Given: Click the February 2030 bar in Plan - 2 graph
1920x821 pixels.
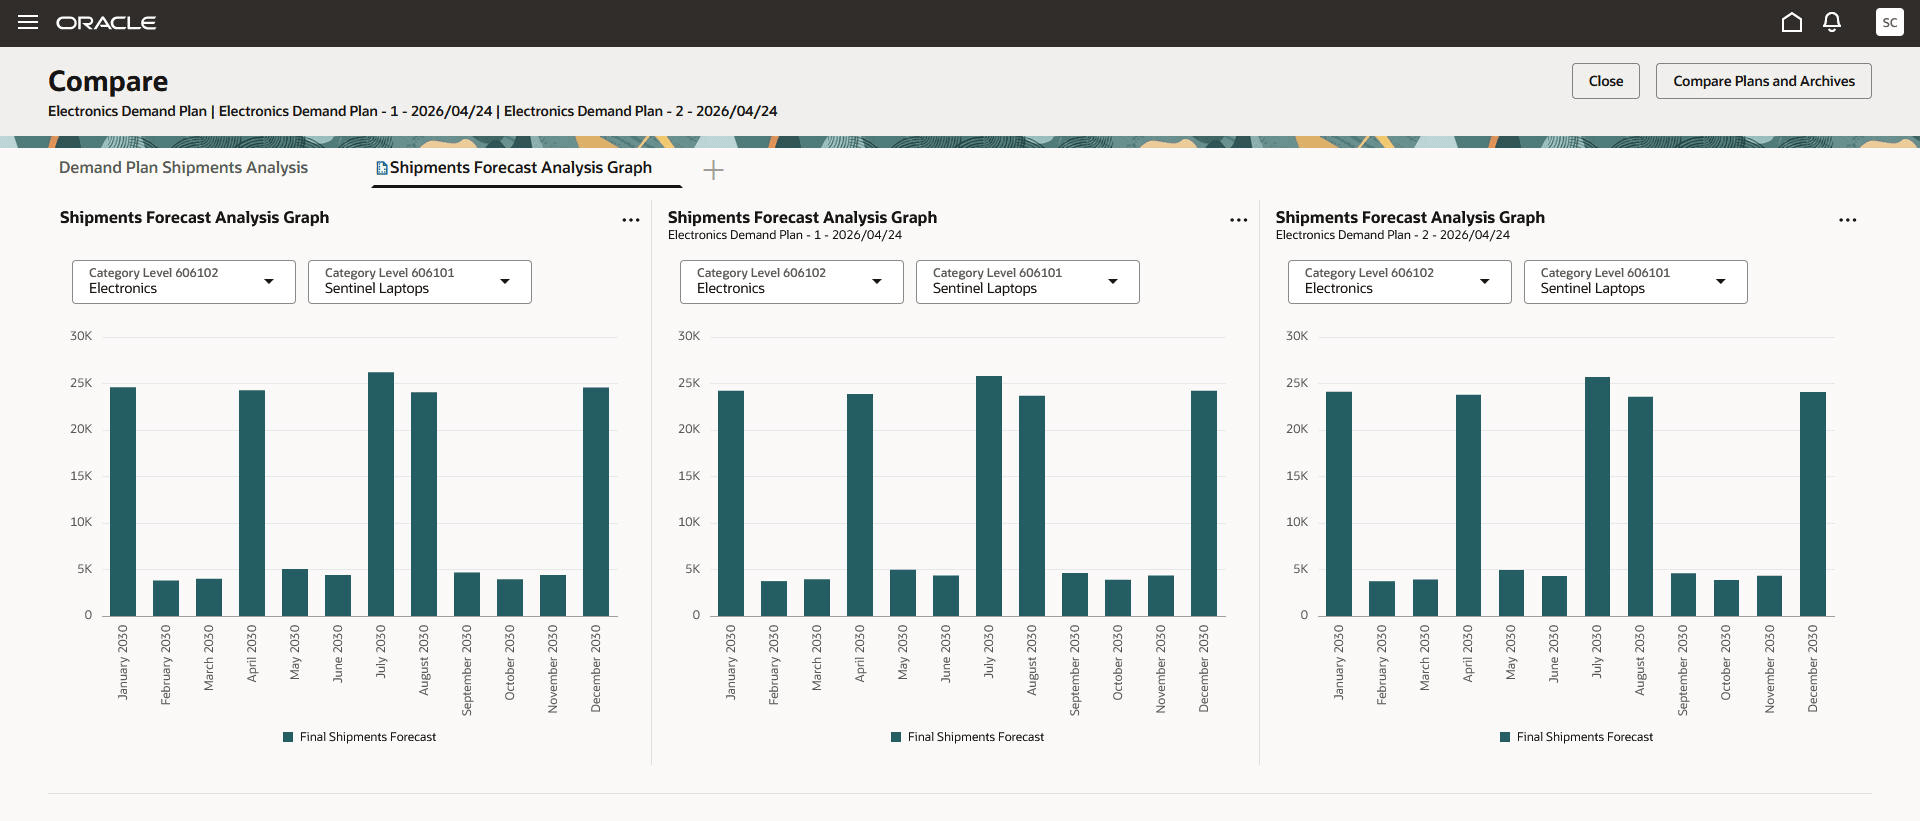Looking at the screenshot, I should coord(1382,598).
